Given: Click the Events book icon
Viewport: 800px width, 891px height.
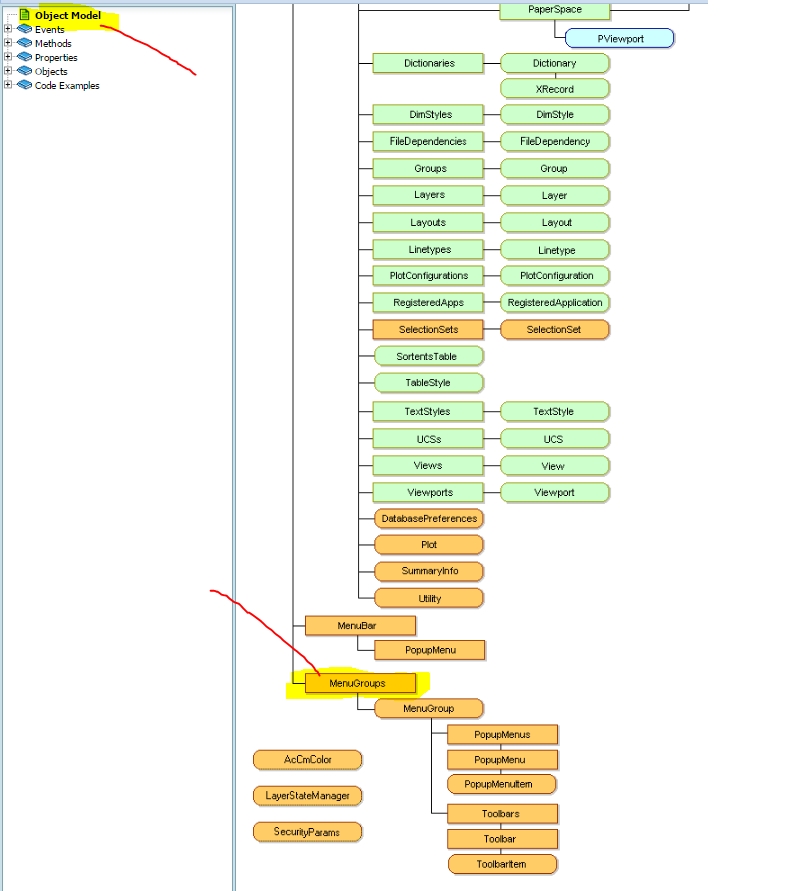Looking at the screenshot, I should (x=24, y=29).
